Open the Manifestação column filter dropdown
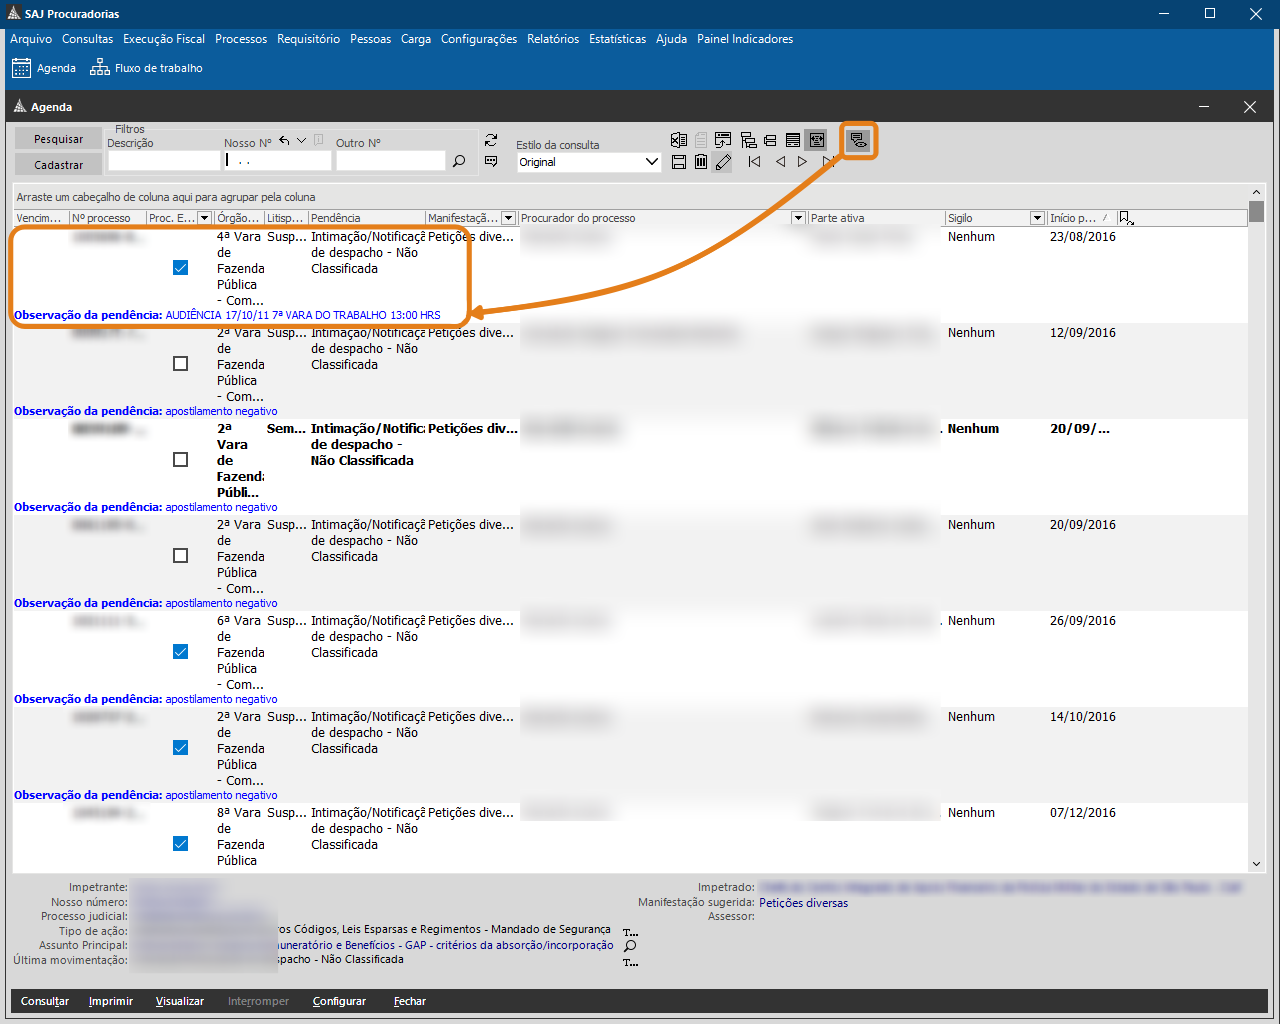Image resolution: width=1280 pixels, height=1024 pixels. click(x=508, y=218)
